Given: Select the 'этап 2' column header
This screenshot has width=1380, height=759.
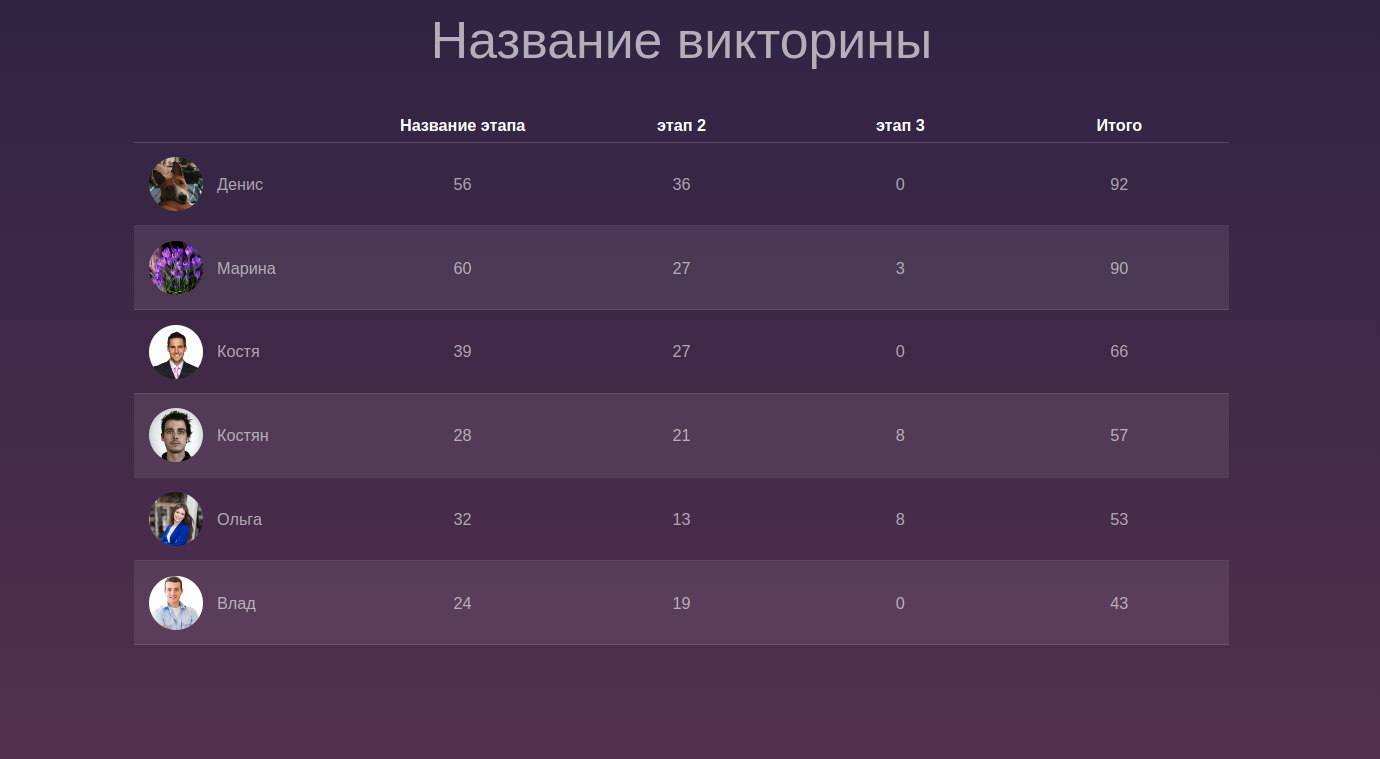Looking at the screenshot, I should click(681, 126).
